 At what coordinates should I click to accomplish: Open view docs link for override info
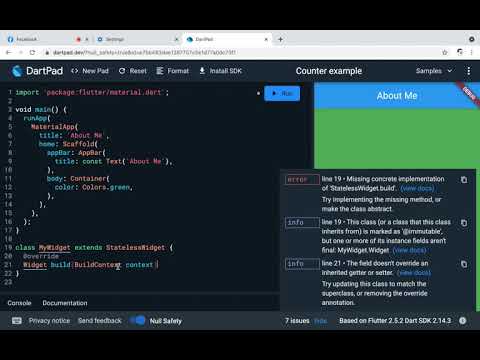[x=414, y=273]
